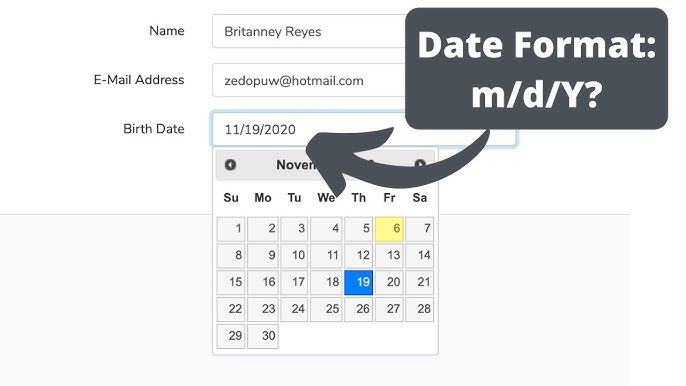The height and width of the screenshot is (386, 686).
Task: Click the November month title header
Action: click(296, 165)
